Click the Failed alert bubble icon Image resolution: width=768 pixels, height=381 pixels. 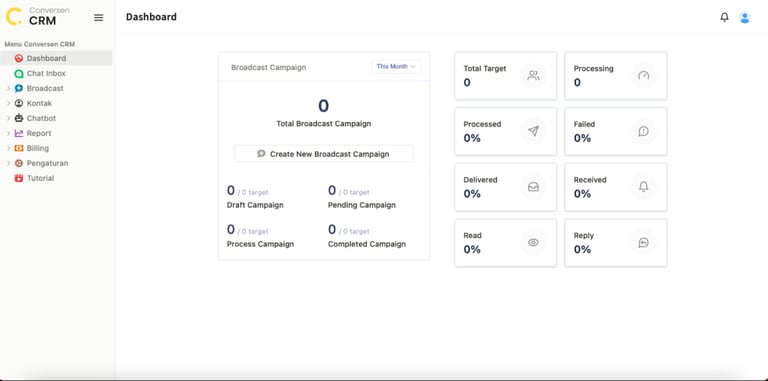pyautogui.click(x=644, y=131)
